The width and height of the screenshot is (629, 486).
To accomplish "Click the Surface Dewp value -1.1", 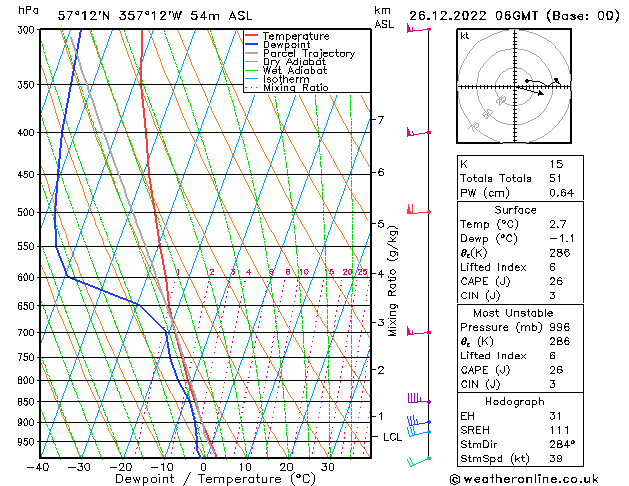I will point(562,239).
